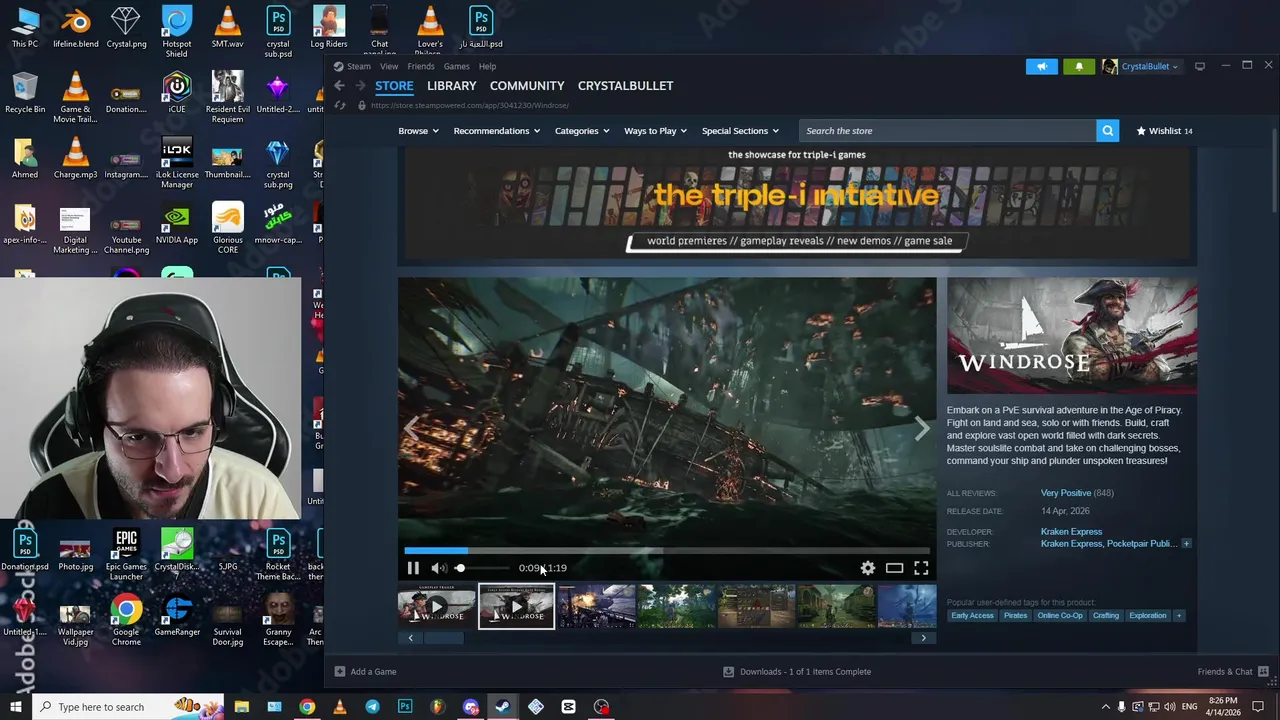
Task: Go forward with Steam's forward arrow
Action: (361, 86)
